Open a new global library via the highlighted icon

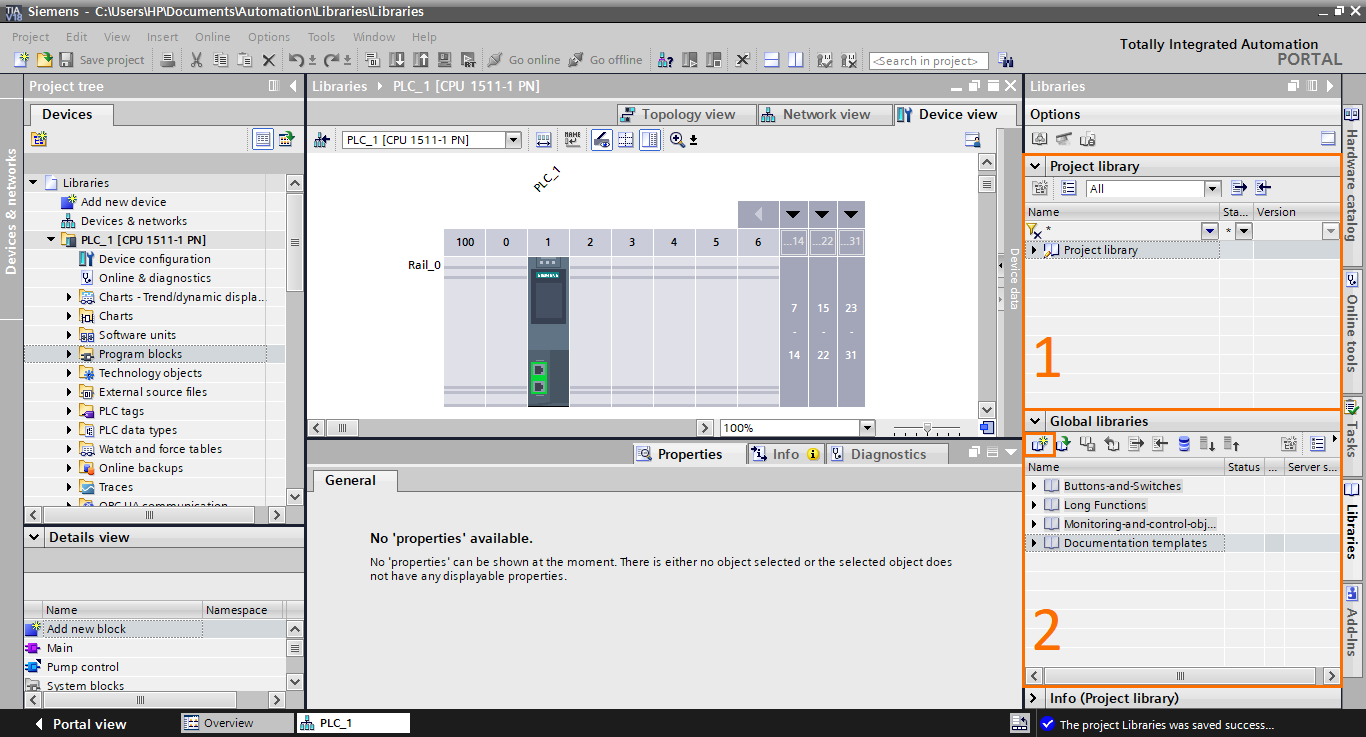point(1041,442)
